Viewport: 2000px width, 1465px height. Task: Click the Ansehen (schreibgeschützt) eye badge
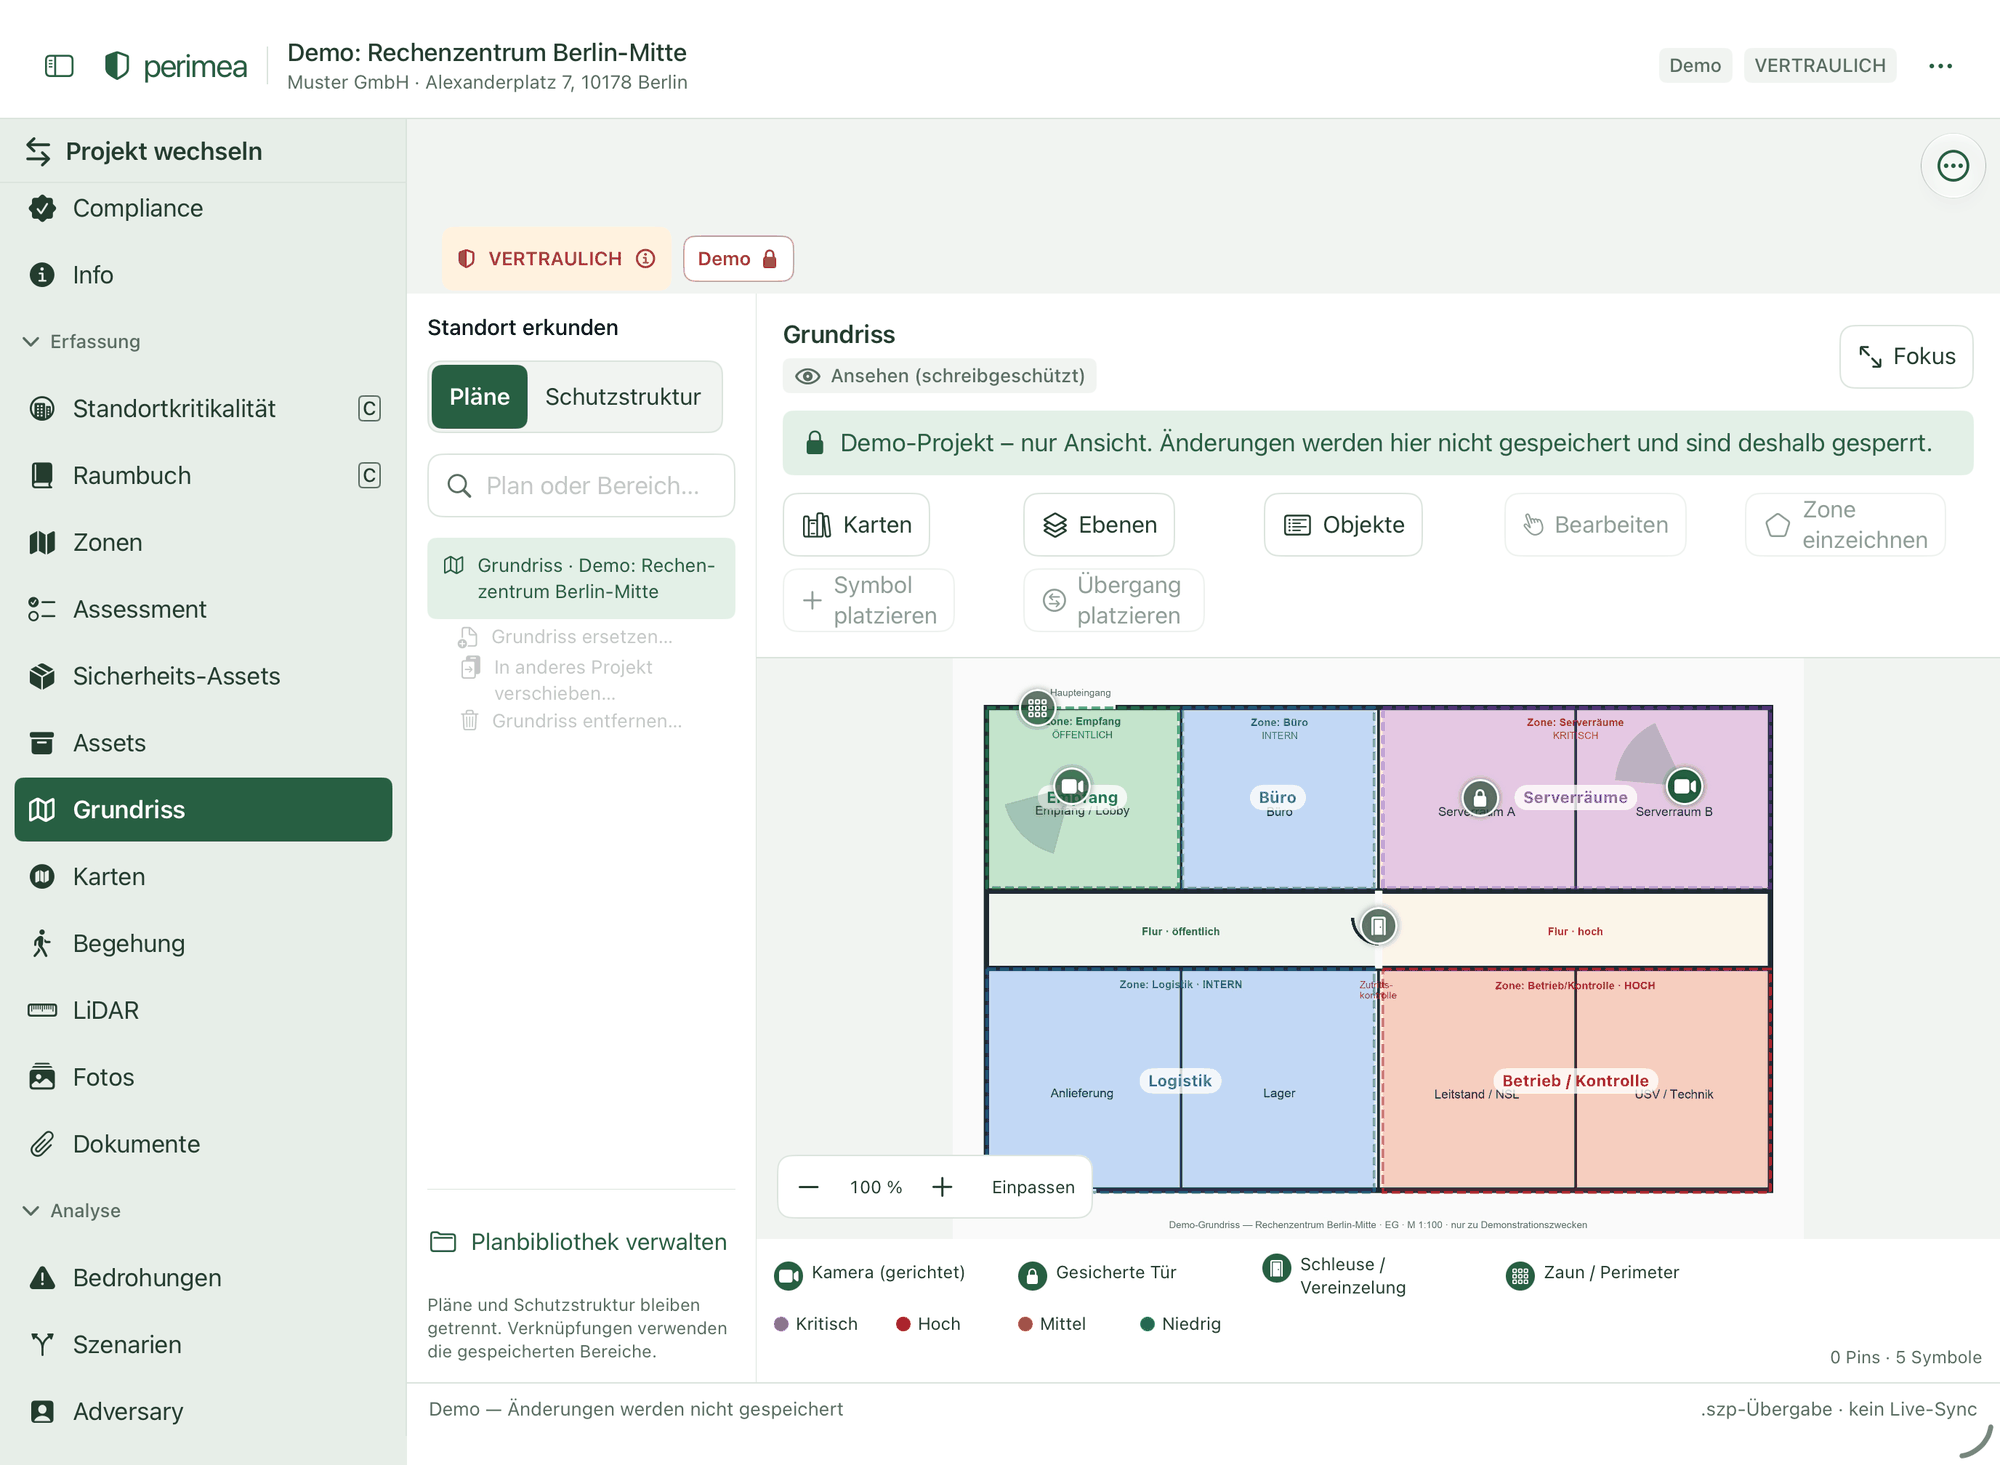point(940,376)
